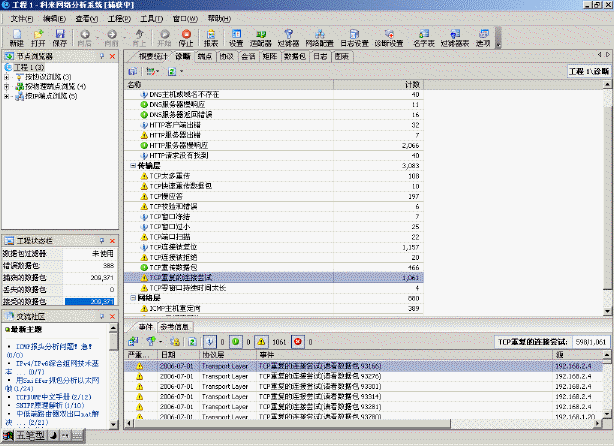Screen dimensions: 614x446
Task: Click the refresh icon in diagnosis toolbar
Action: (172, 71)
